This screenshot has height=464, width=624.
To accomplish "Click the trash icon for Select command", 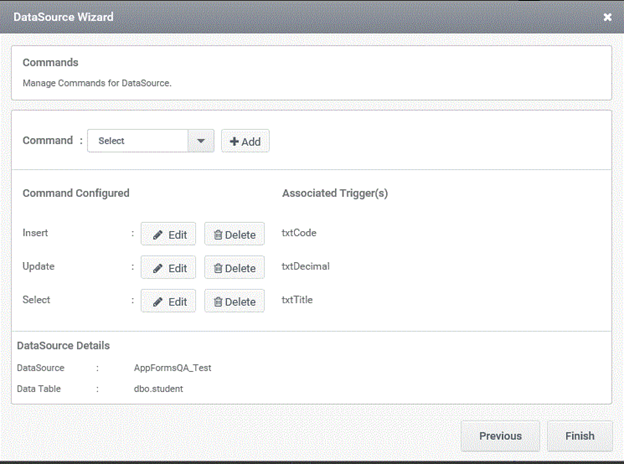I will 218,302.
